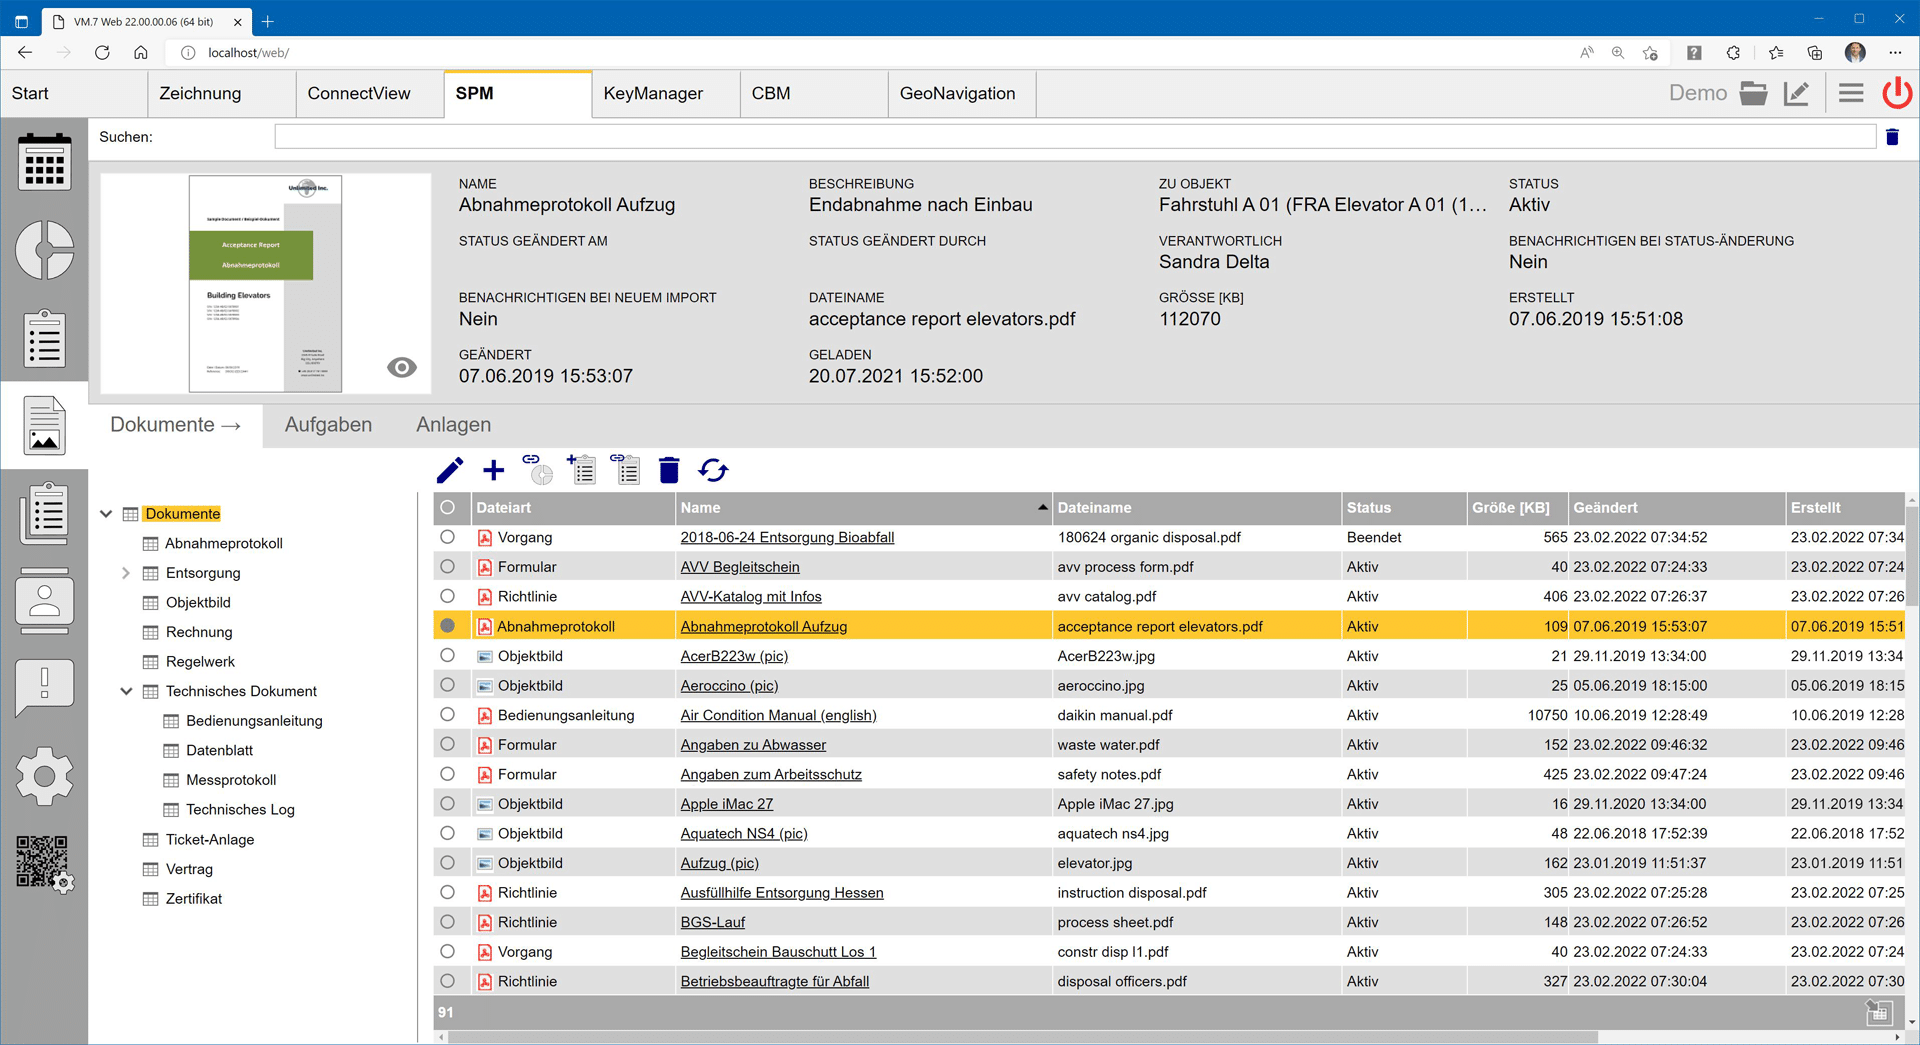Open the Anlagen tab

click(x=453, y=424)
